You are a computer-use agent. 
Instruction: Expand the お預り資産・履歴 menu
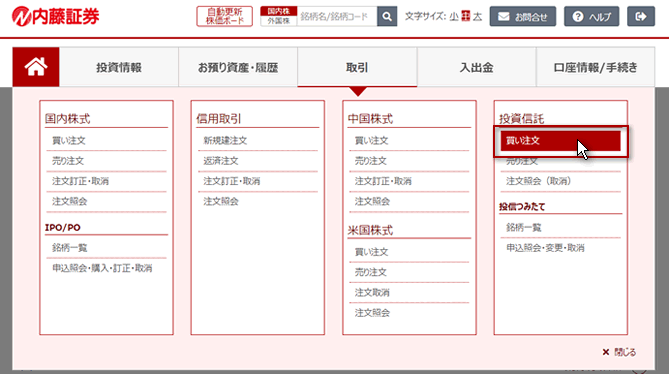click(x=238, y=67)
